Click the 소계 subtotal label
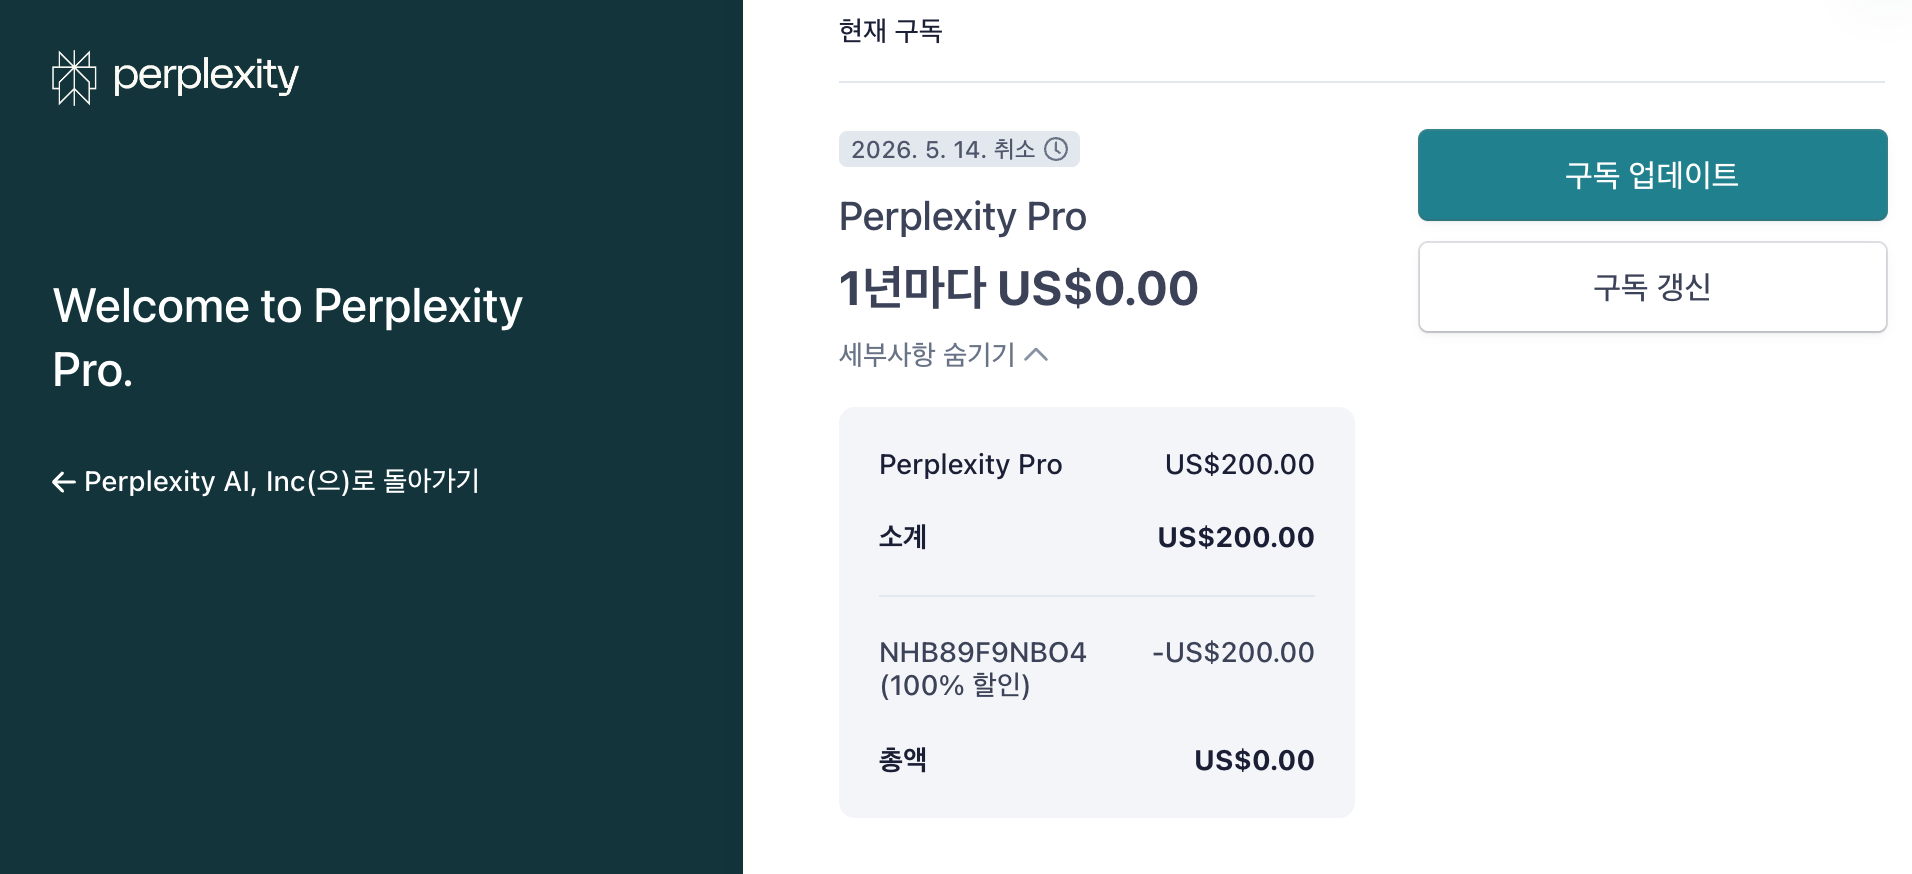 (x=902, y=537)
